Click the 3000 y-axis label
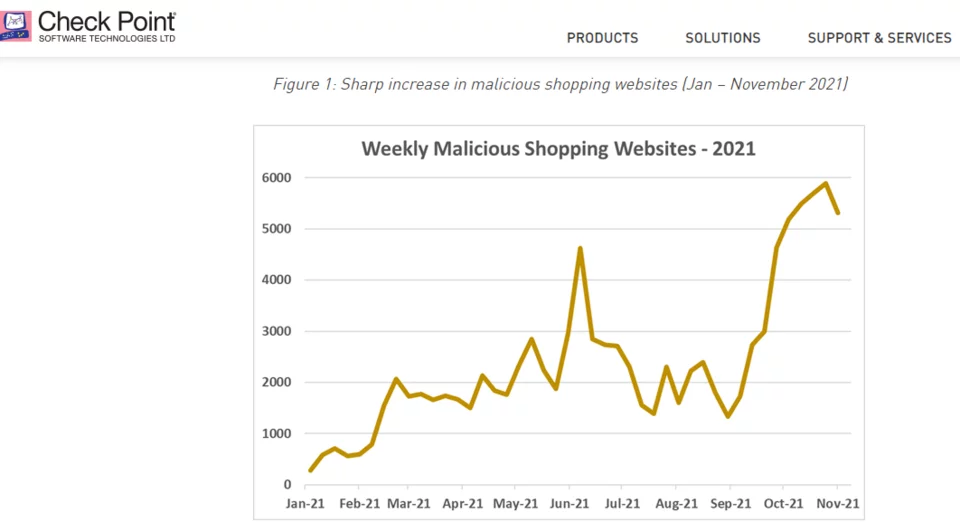This screenshot has width=960, height=522. coord(274,331)
